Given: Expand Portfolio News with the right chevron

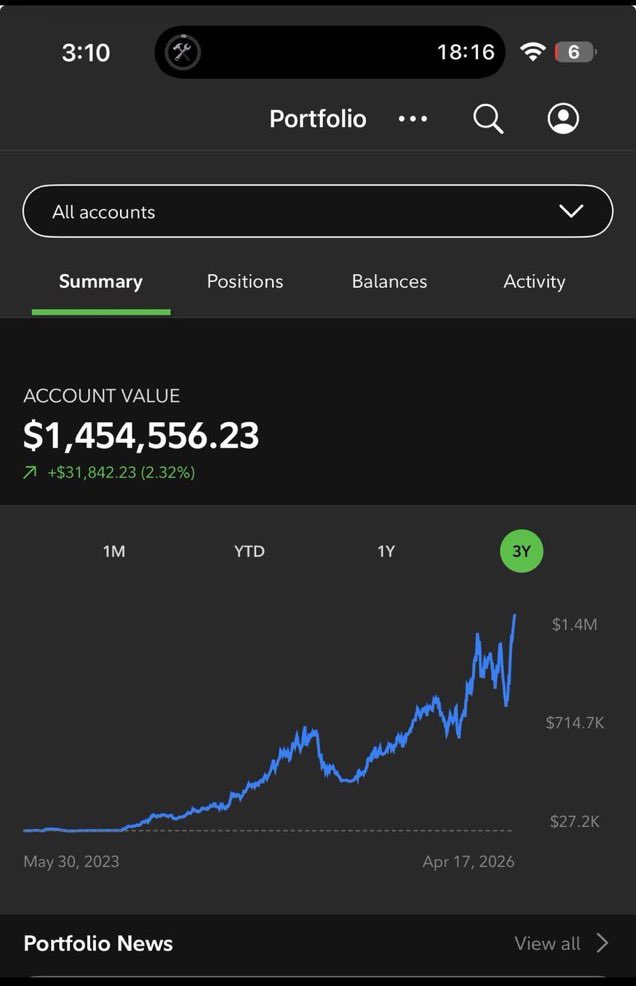Looking at the screenshot, I should point(602,943).
